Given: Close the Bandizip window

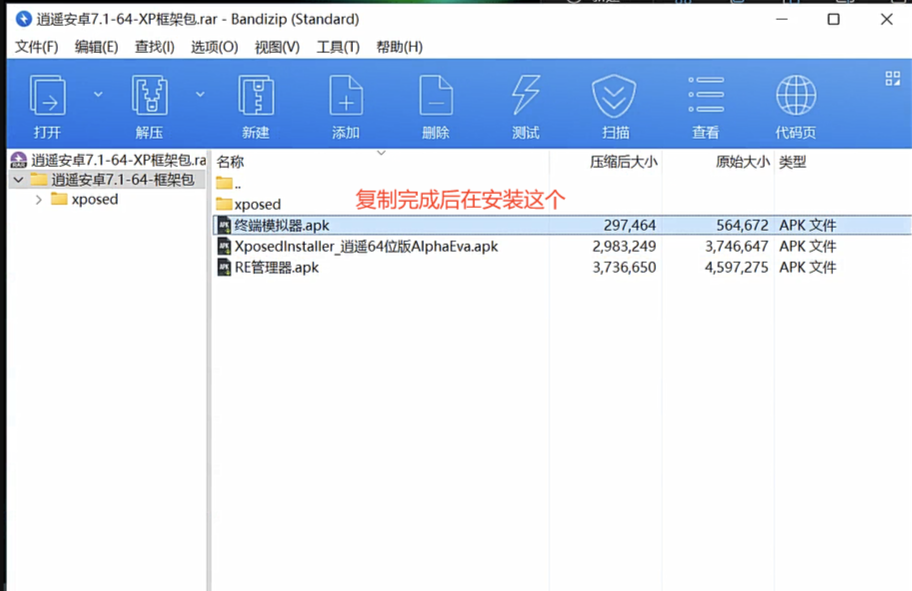Looking at the screenshot, I should [x=886, y=19].
